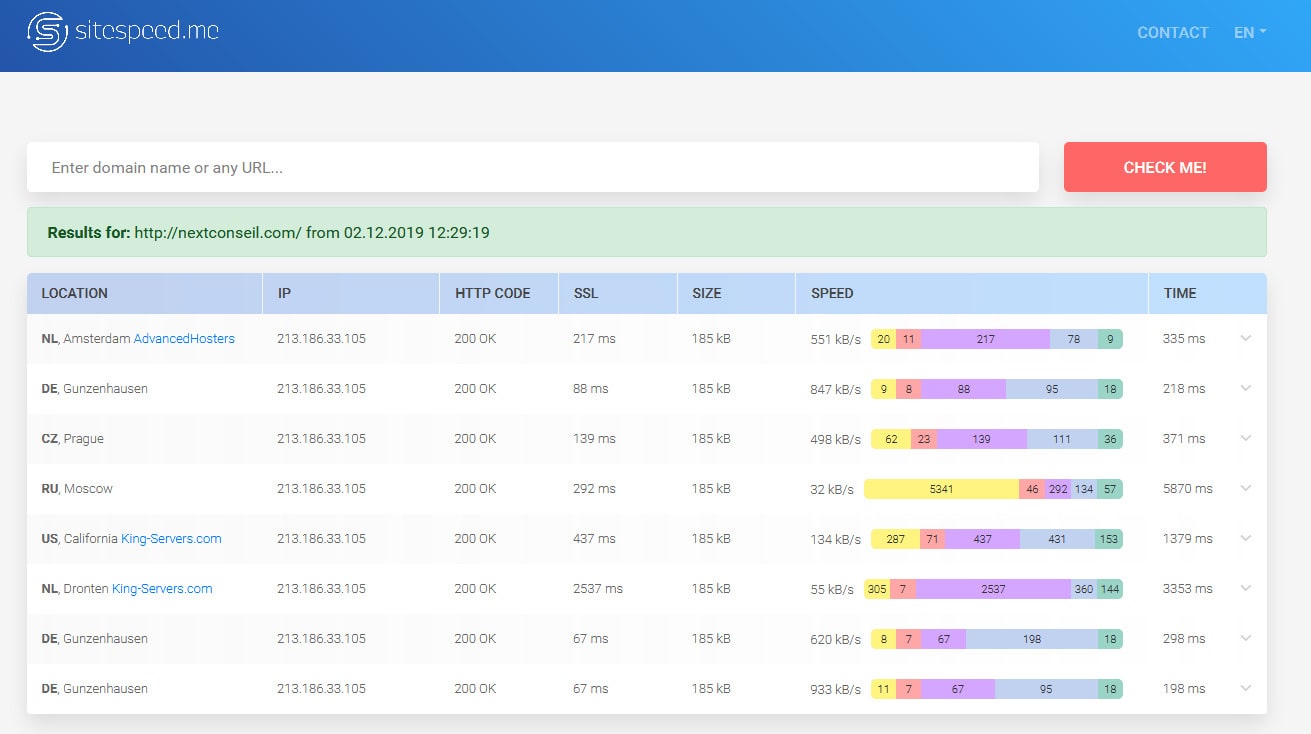Click the TIME column header
Image resolution: width=1311 pixels, height=734 pixels.
tap(1208, 293)
